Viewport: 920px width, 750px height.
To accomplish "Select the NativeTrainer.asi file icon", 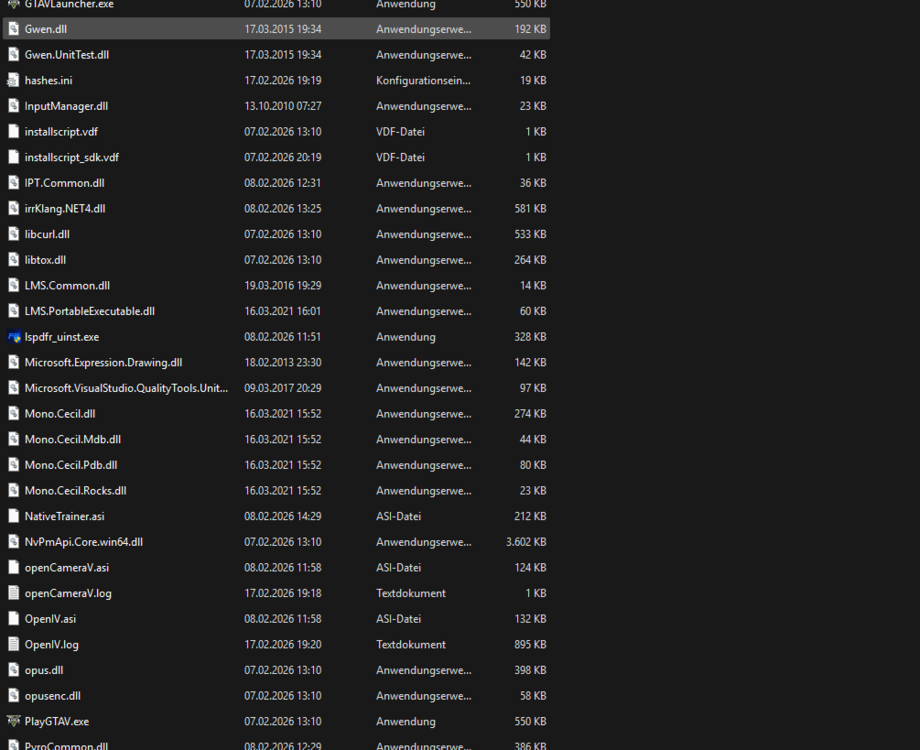I will pos(14,516).
